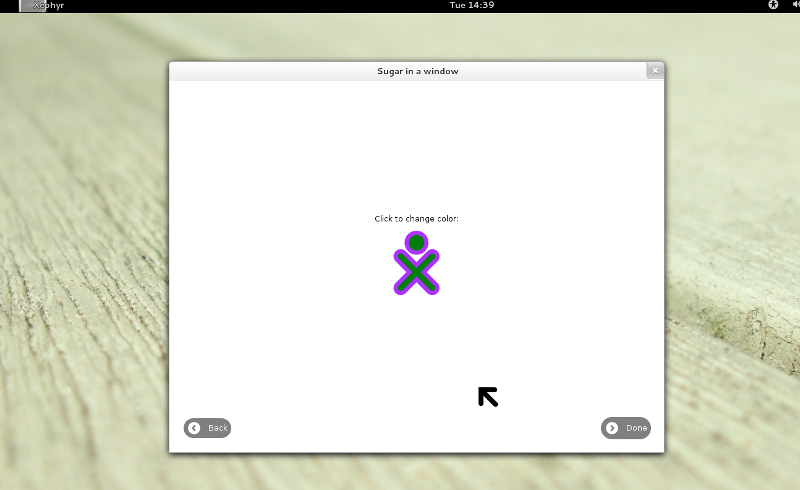Screen dimensions: 800x490
Task: Close the Sugar in a window dialog
Action: click(654, 71)
